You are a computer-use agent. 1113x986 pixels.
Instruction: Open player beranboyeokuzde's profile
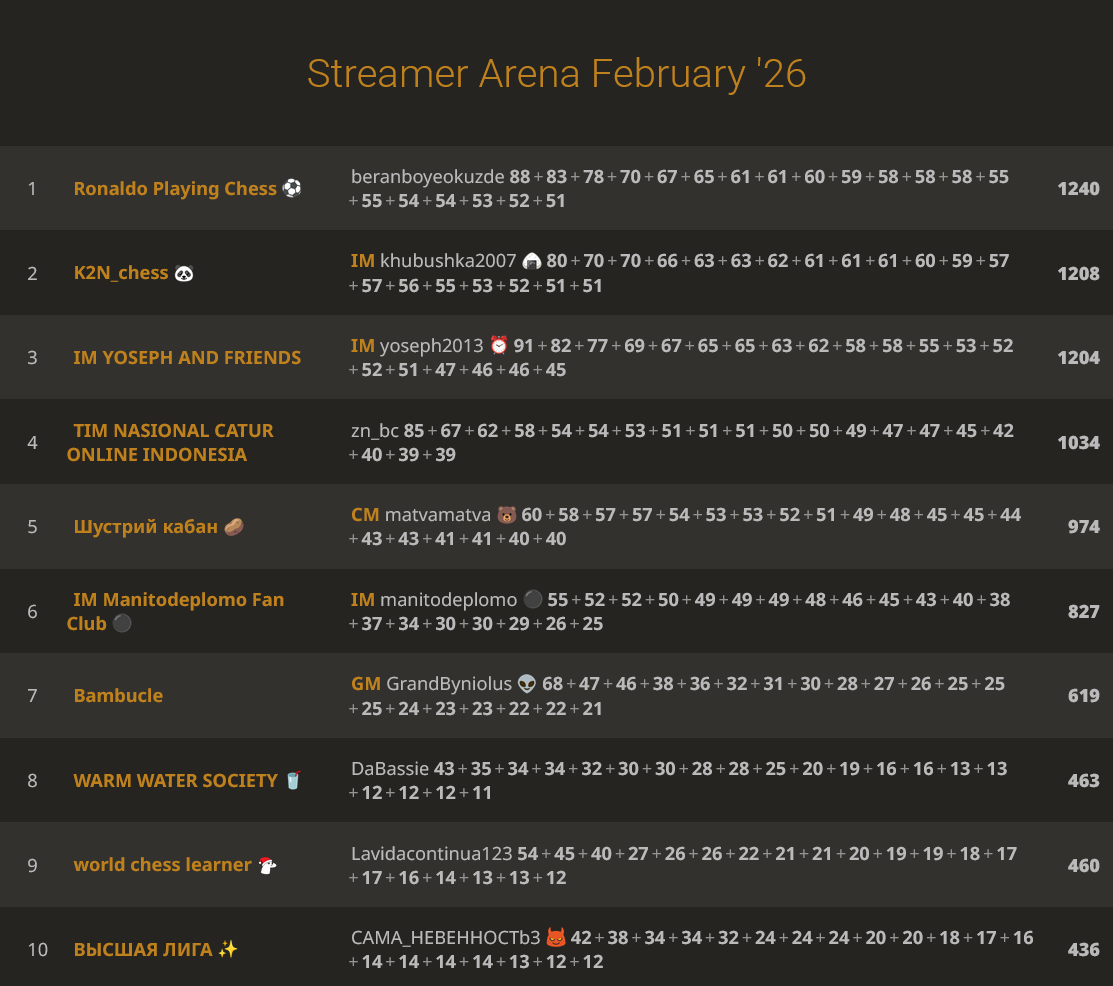[427, 177]
